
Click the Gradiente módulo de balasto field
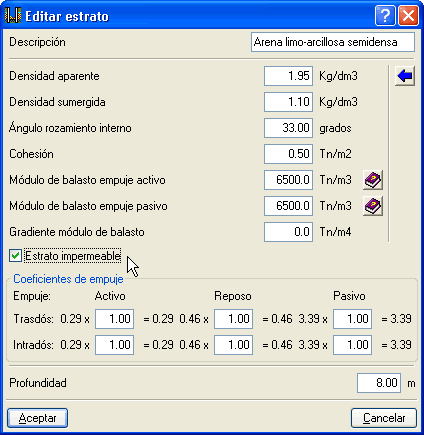coord(288,232)
